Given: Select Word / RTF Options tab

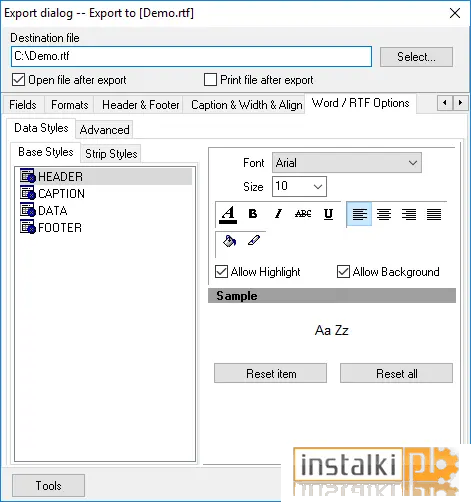Looking at the screenshot, I should tap(360, 103).
